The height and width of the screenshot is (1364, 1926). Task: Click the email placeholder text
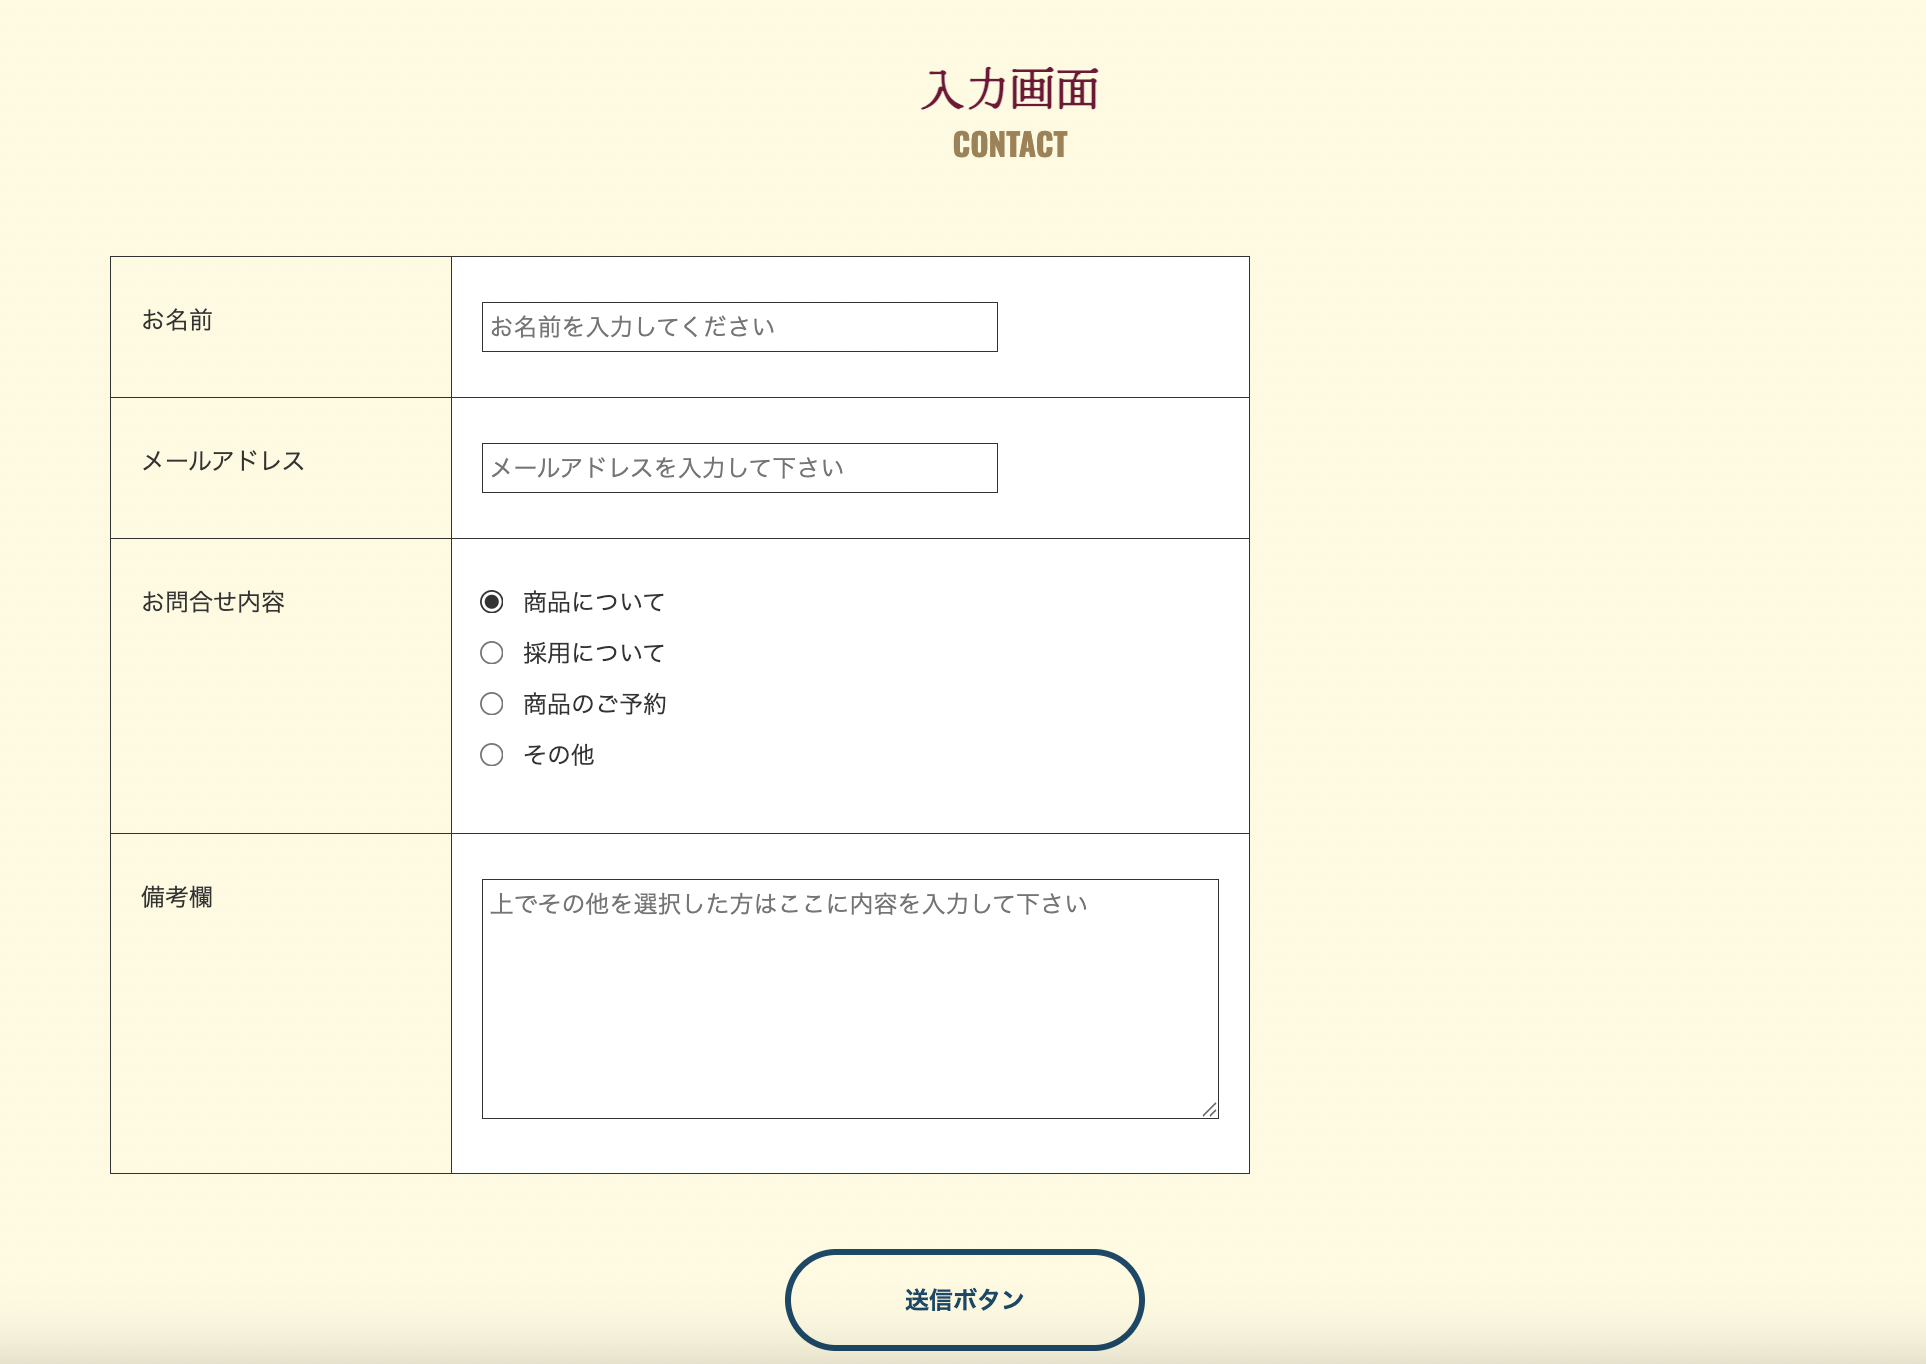point(664,467)
